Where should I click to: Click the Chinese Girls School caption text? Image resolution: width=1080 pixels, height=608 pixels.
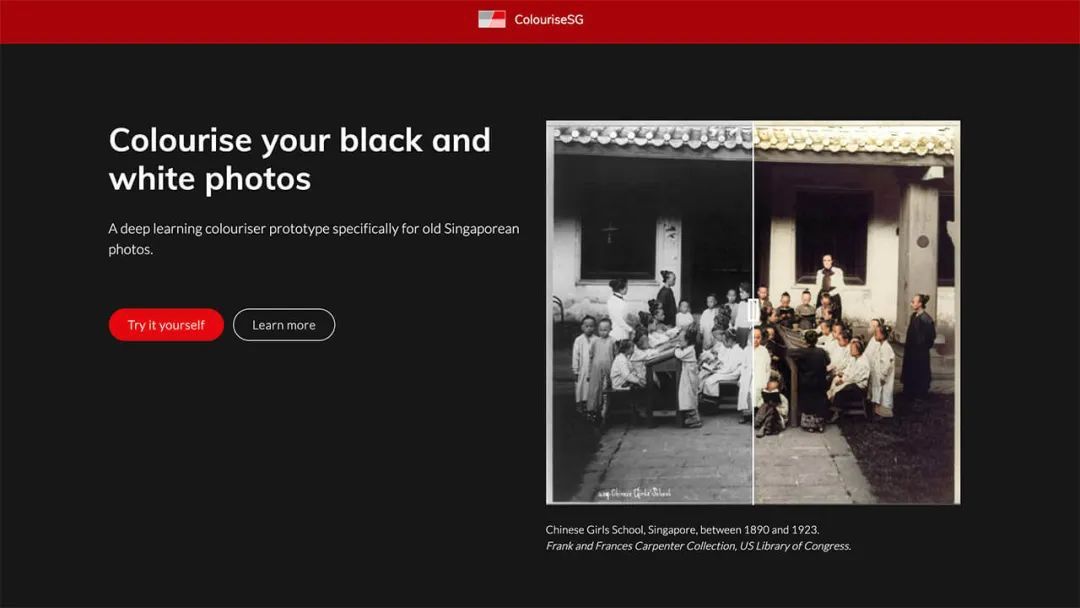pos(682,529)
